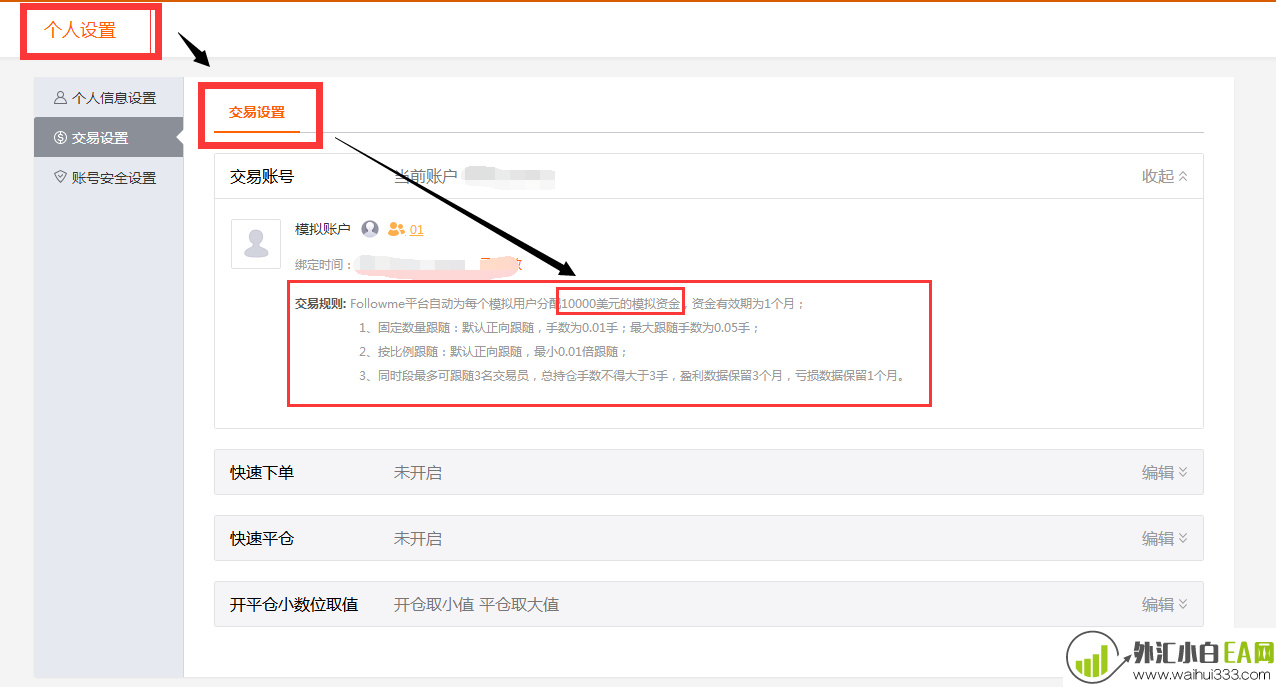1276x687 pixels.
Task: Switch to the 交易设置 content tab
Action: [x=257, y=112]
